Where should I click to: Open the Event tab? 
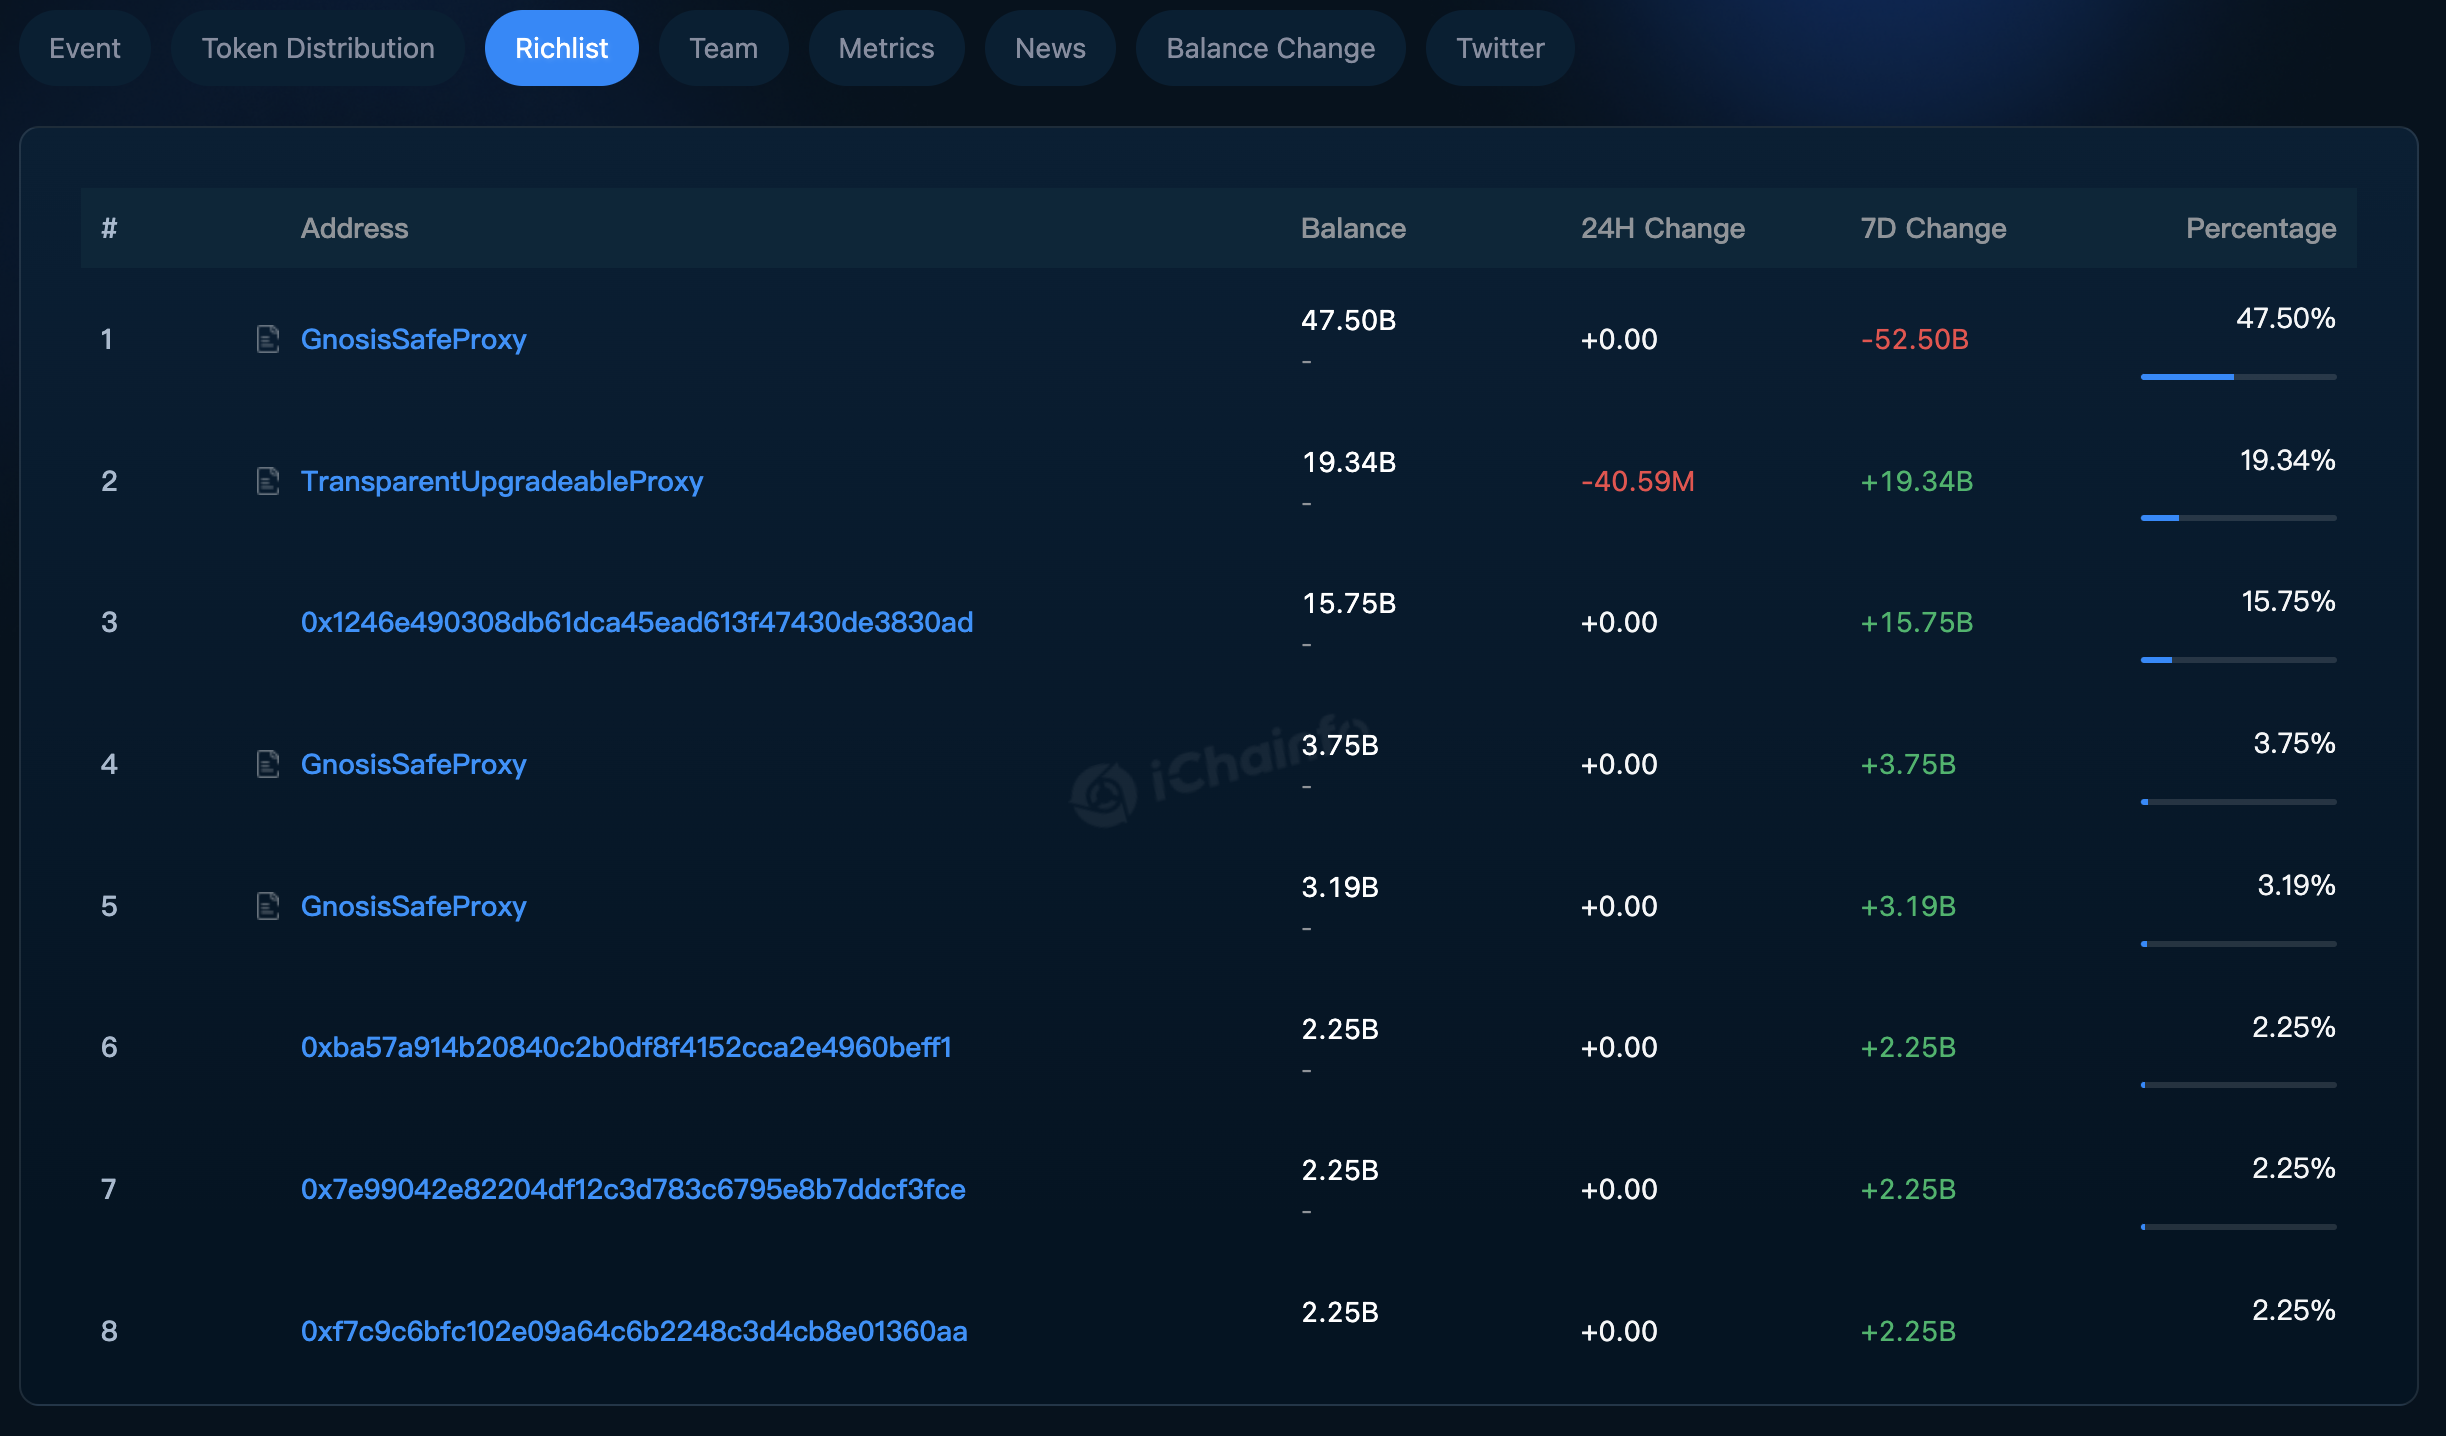coord(85,48)
